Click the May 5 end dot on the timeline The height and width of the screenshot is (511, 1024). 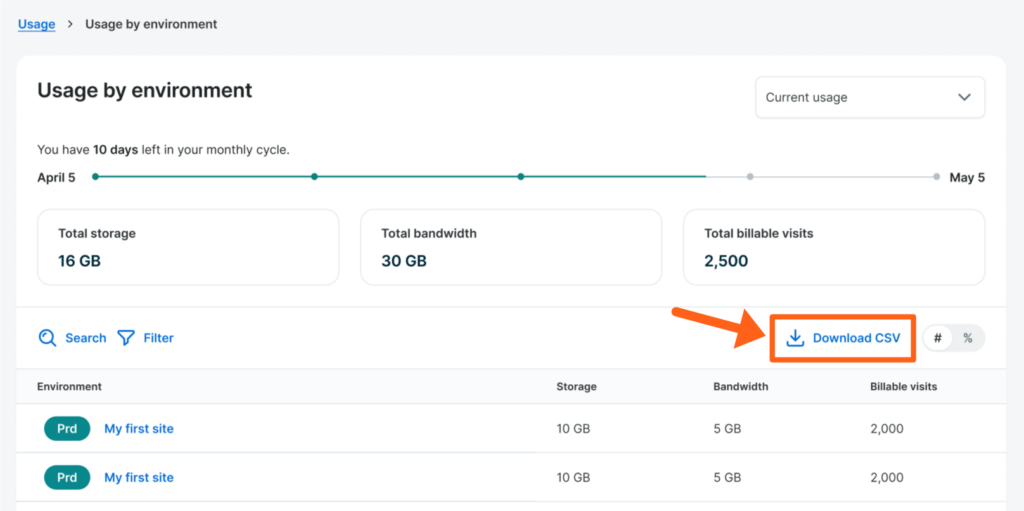tap(936, 177)
